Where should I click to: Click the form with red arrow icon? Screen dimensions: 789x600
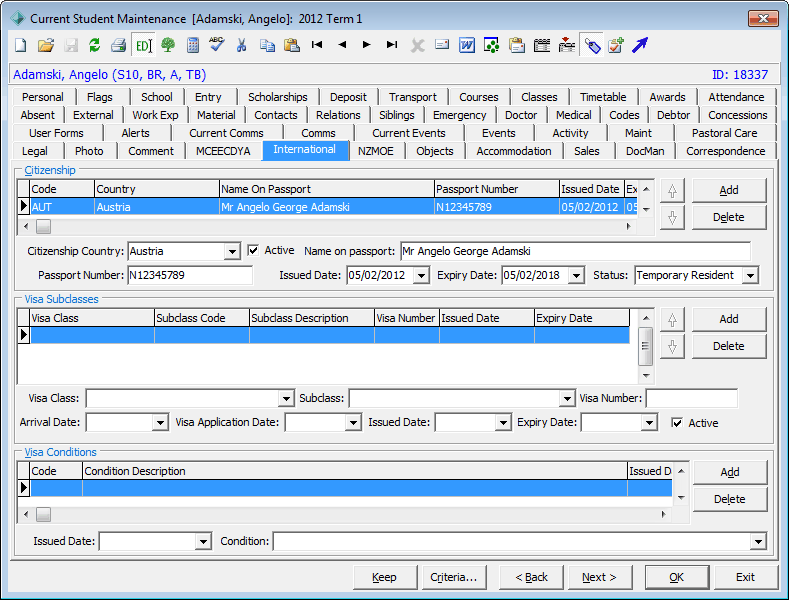[567, 45]
